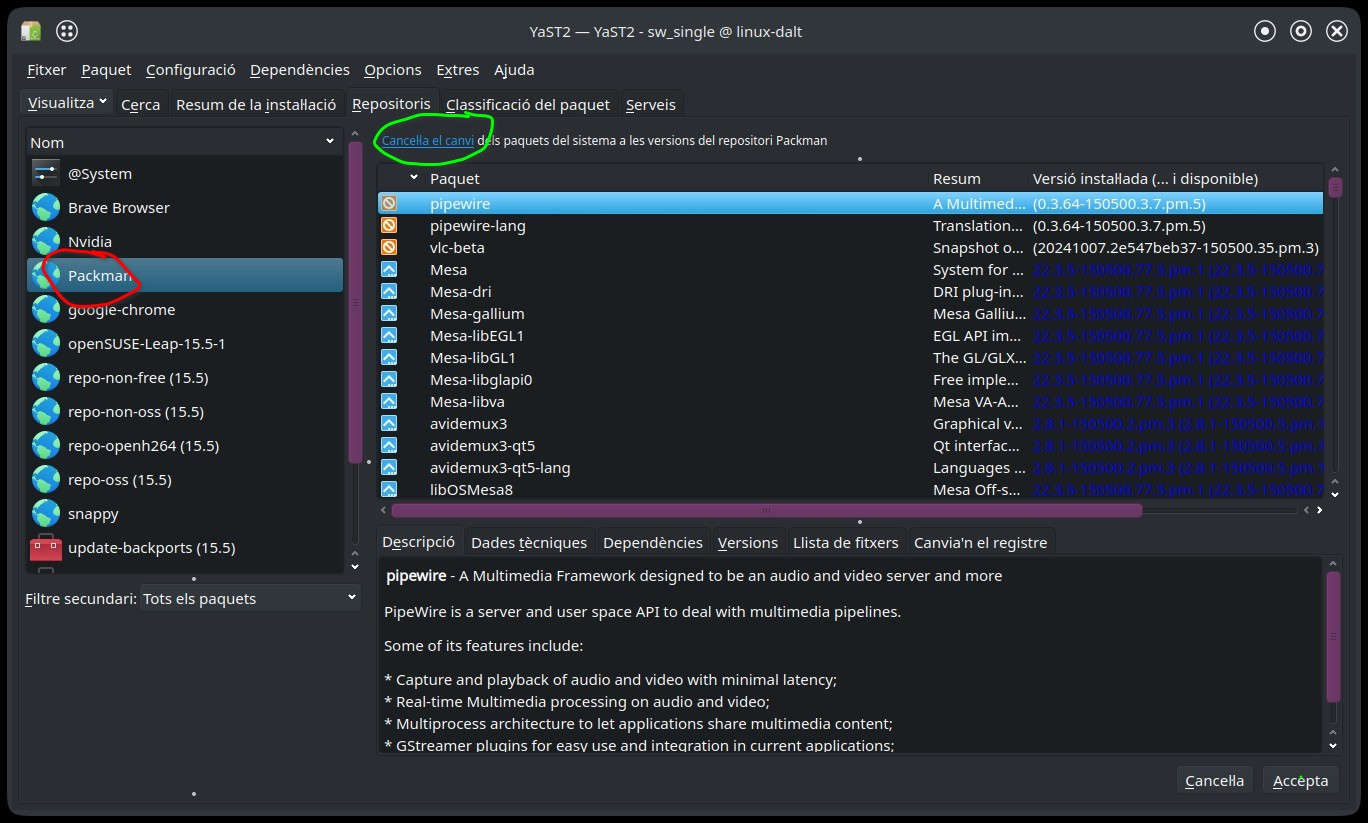Select the Brave Browser repository globe icon
Screen dimensions: 1368x823
(46, 207)
